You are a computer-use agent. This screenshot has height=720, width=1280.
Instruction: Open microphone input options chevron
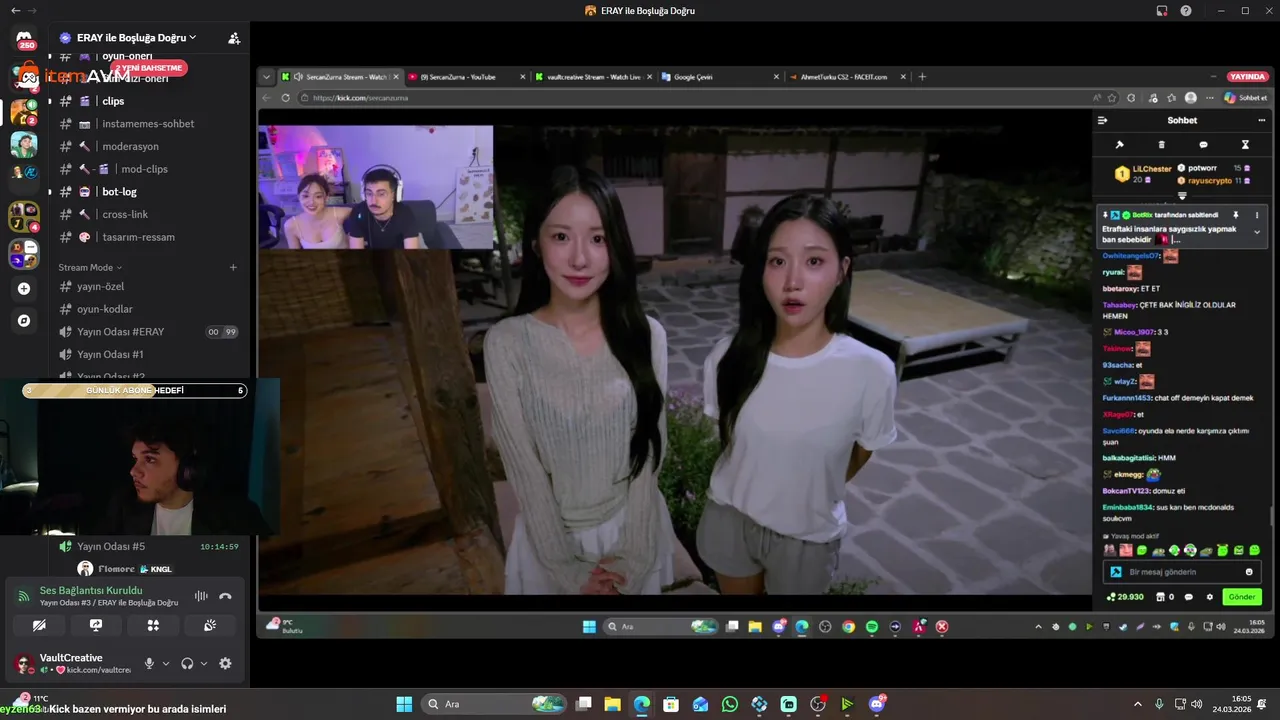(x=165, y=664)
